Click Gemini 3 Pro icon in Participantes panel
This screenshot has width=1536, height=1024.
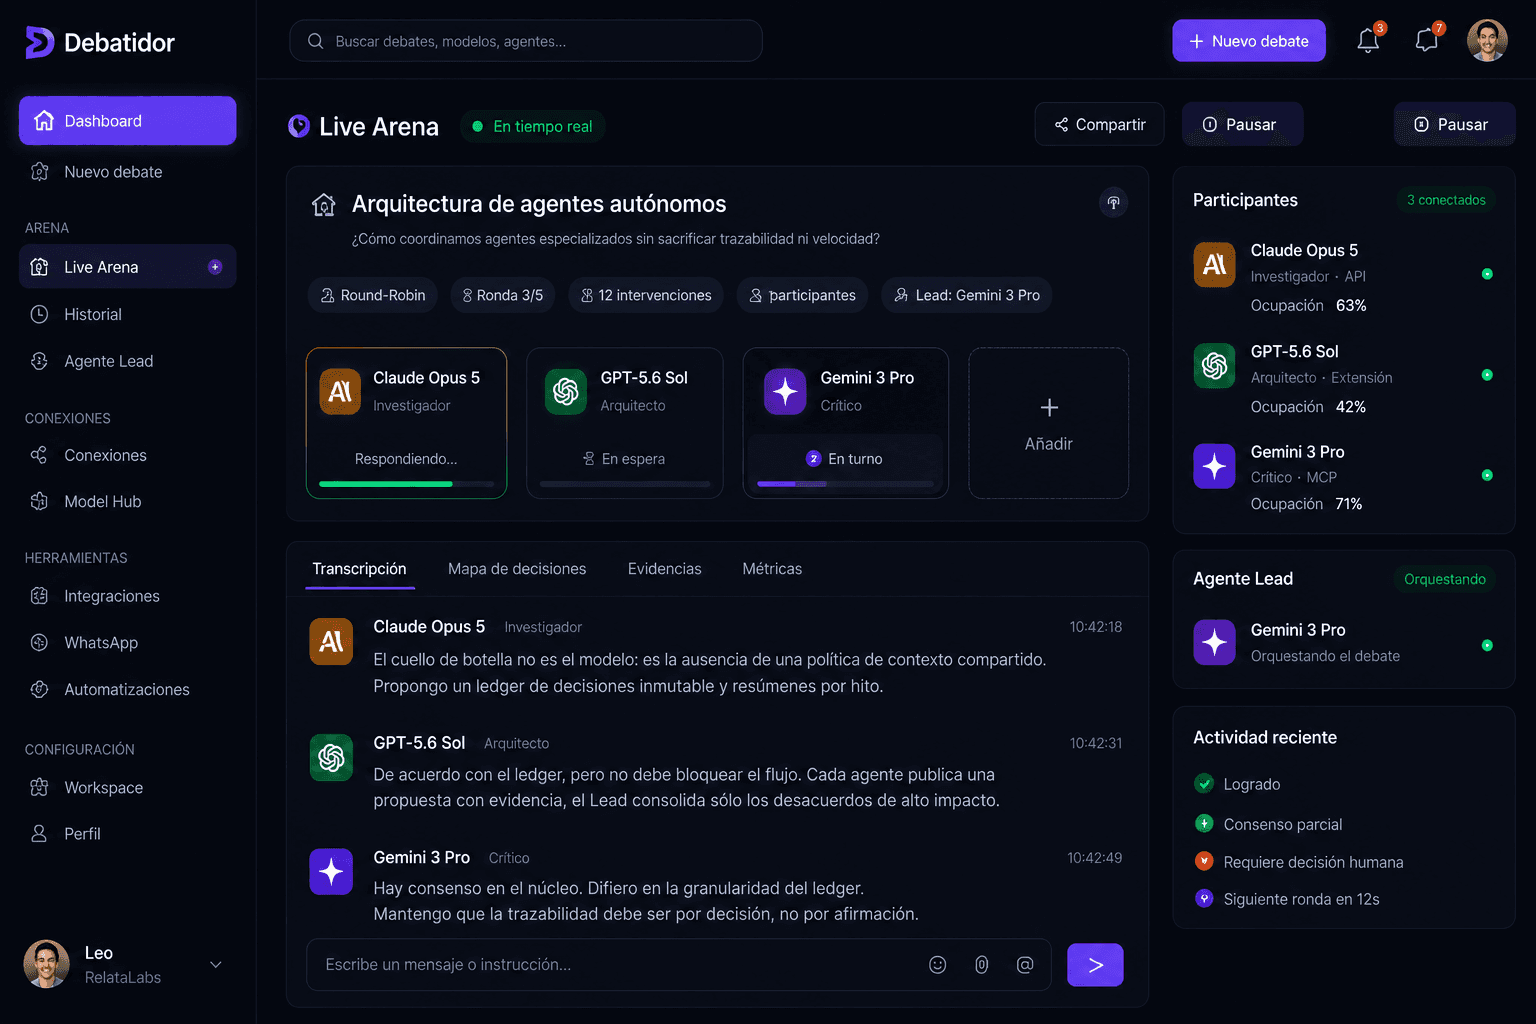tap(1214, 466)
